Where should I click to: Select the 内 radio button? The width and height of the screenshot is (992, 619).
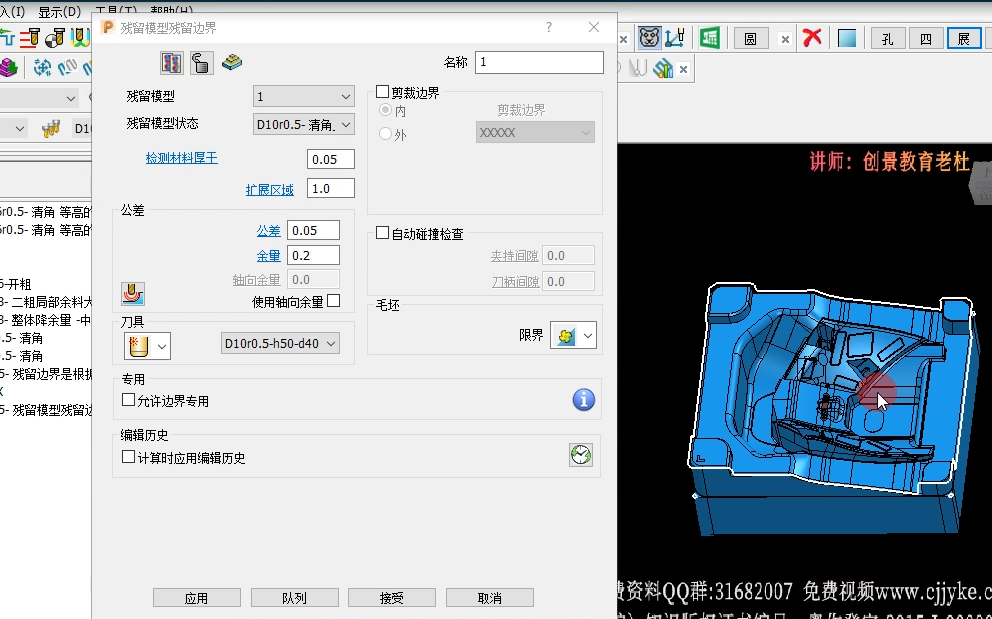point(385,110)
